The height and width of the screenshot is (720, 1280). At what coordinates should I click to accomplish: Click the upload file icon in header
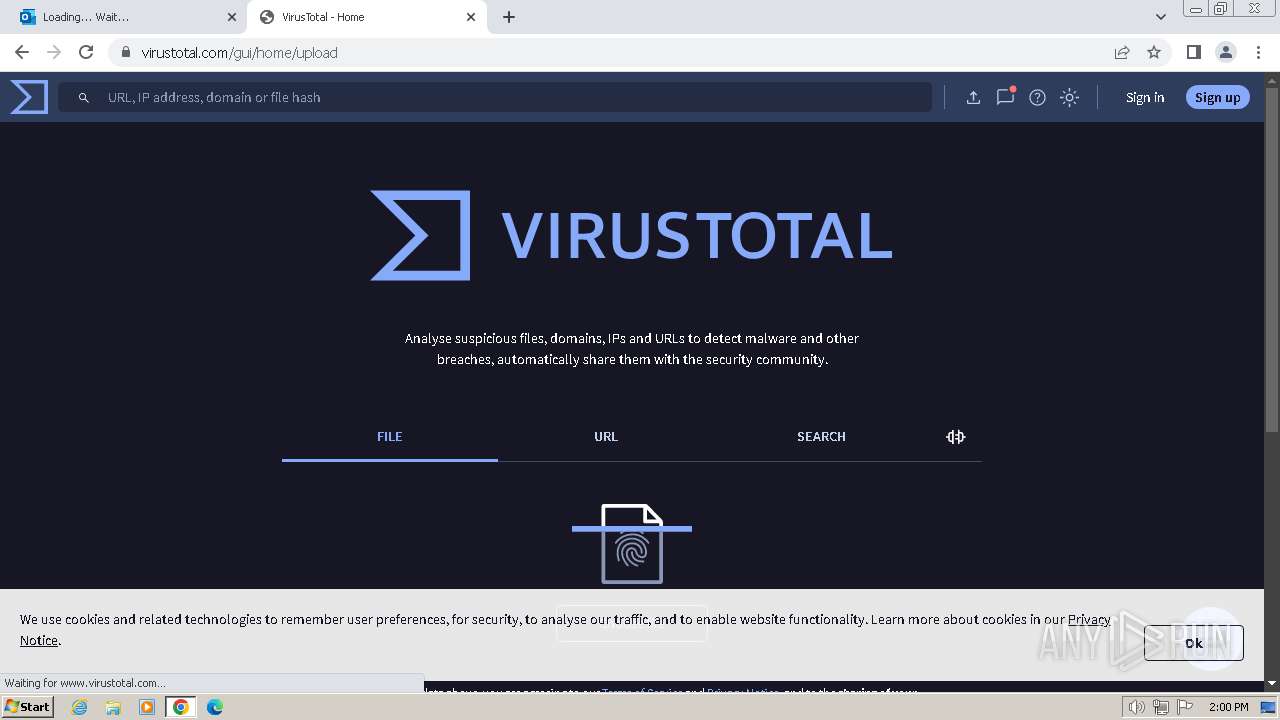[973, 97]
